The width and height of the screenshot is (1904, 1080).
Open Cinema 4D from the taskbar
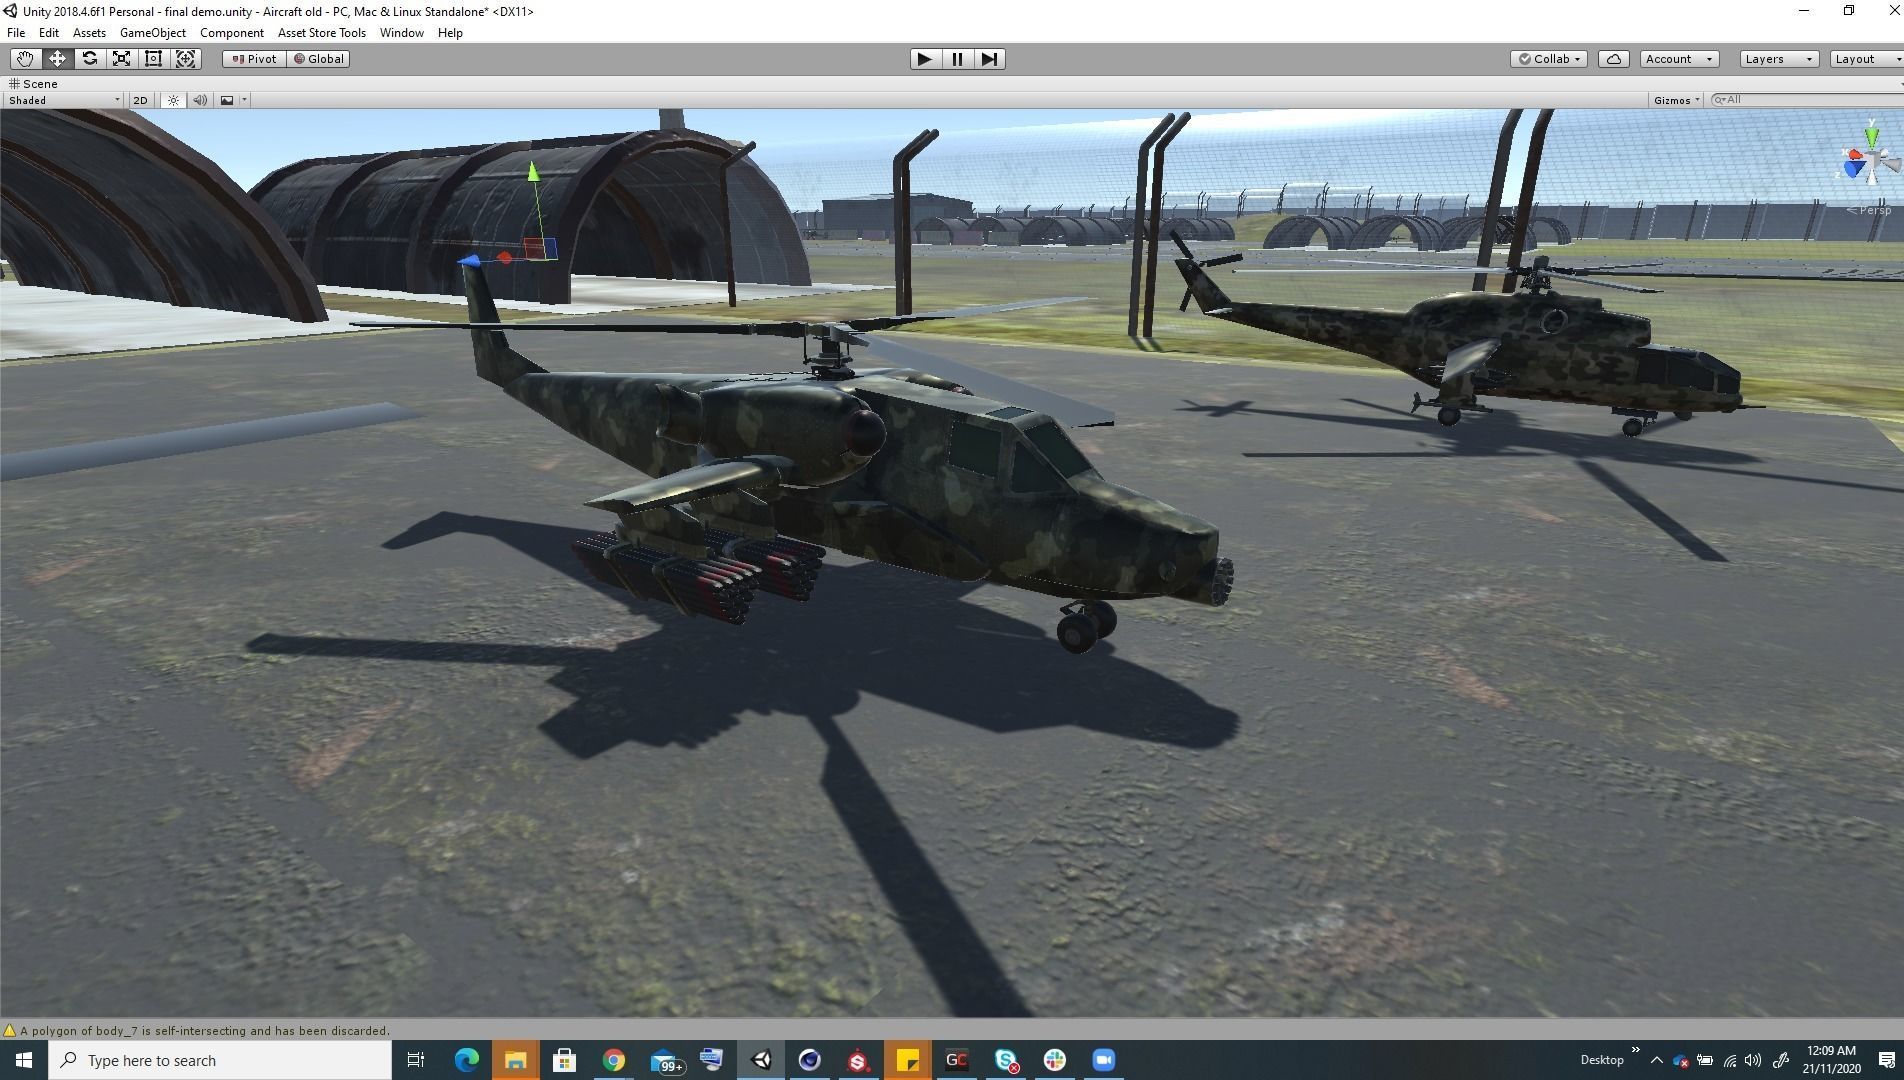coord(810,1060)
